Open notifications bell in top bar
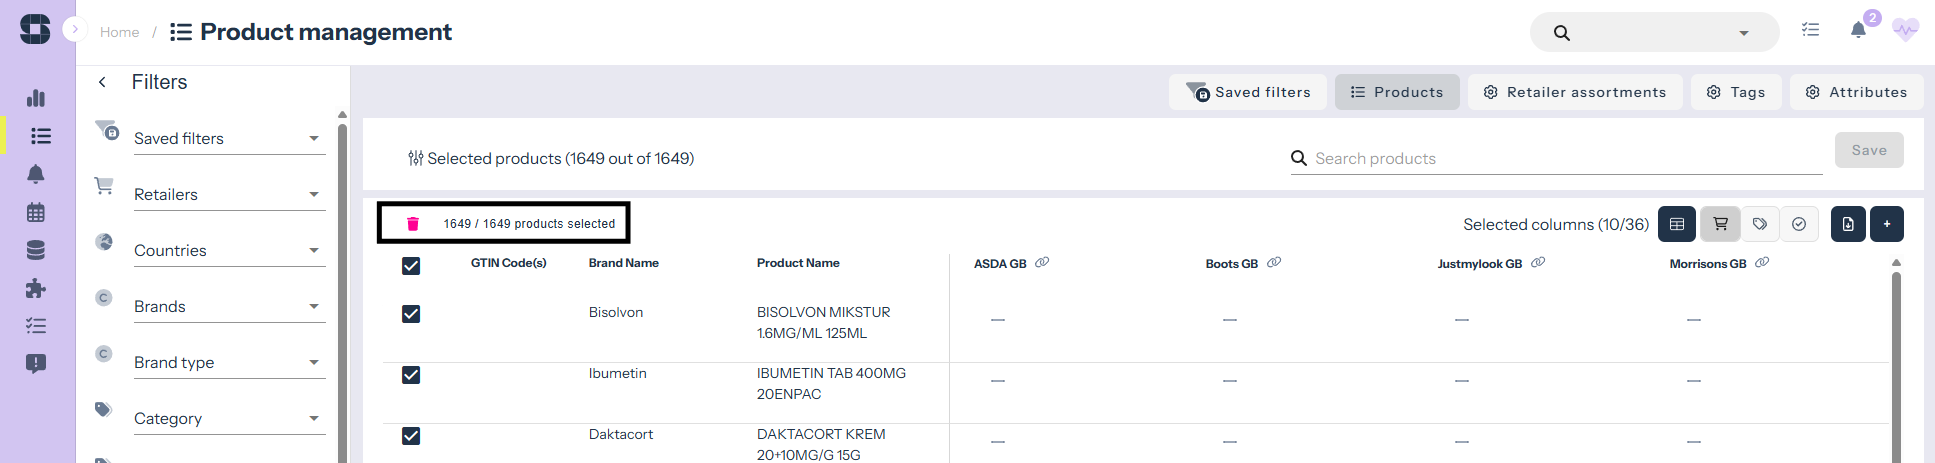The height and width of the screenshot is (463, 1935). pos(1858,30)
